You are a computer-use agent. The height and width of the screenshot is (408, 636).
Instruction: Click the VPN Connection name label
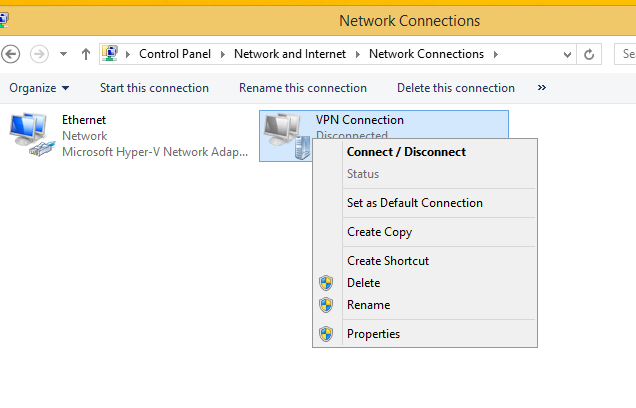[x=360, y=120]
